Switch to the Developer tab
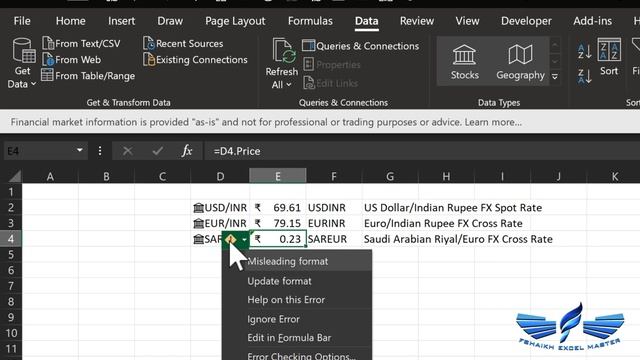The height and width of the screenshot is (360, 640). pyautogui.click(x=526, y=21)
